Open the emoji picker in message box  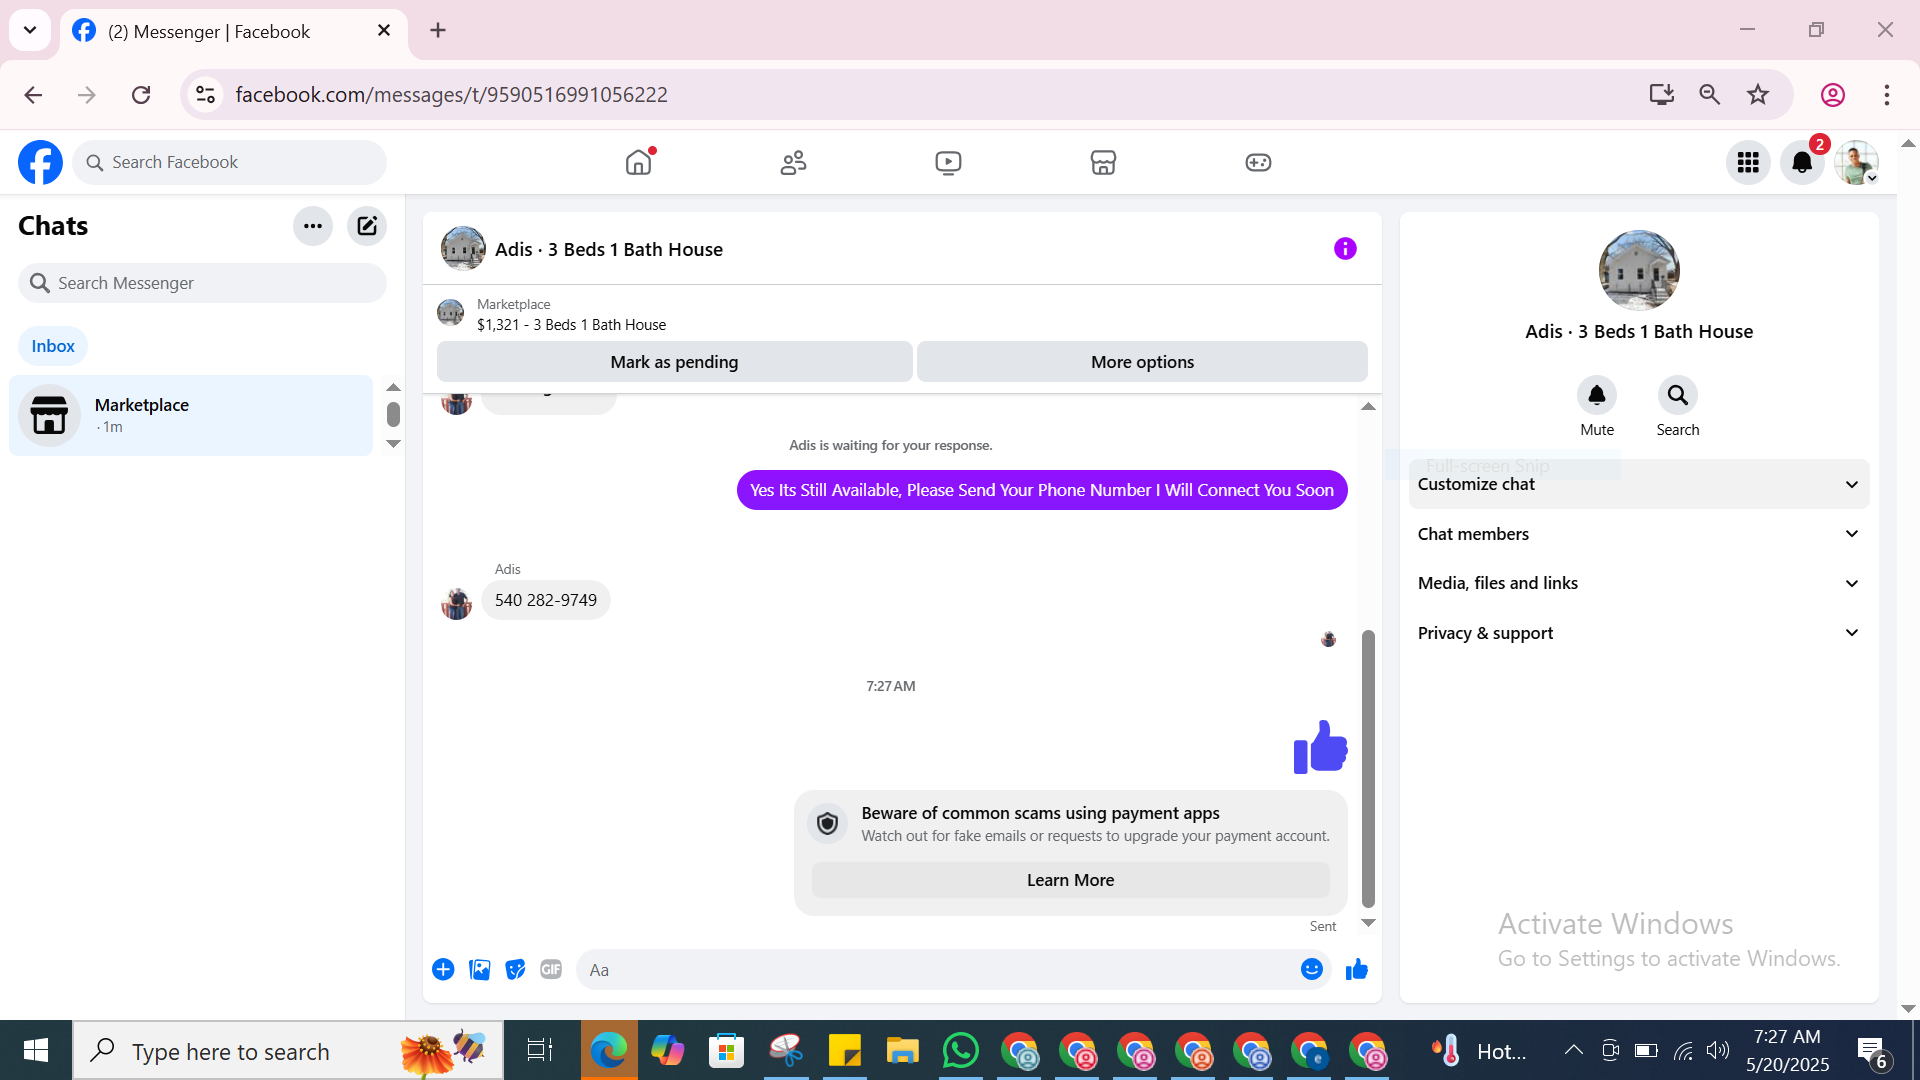pos(1312,969)
